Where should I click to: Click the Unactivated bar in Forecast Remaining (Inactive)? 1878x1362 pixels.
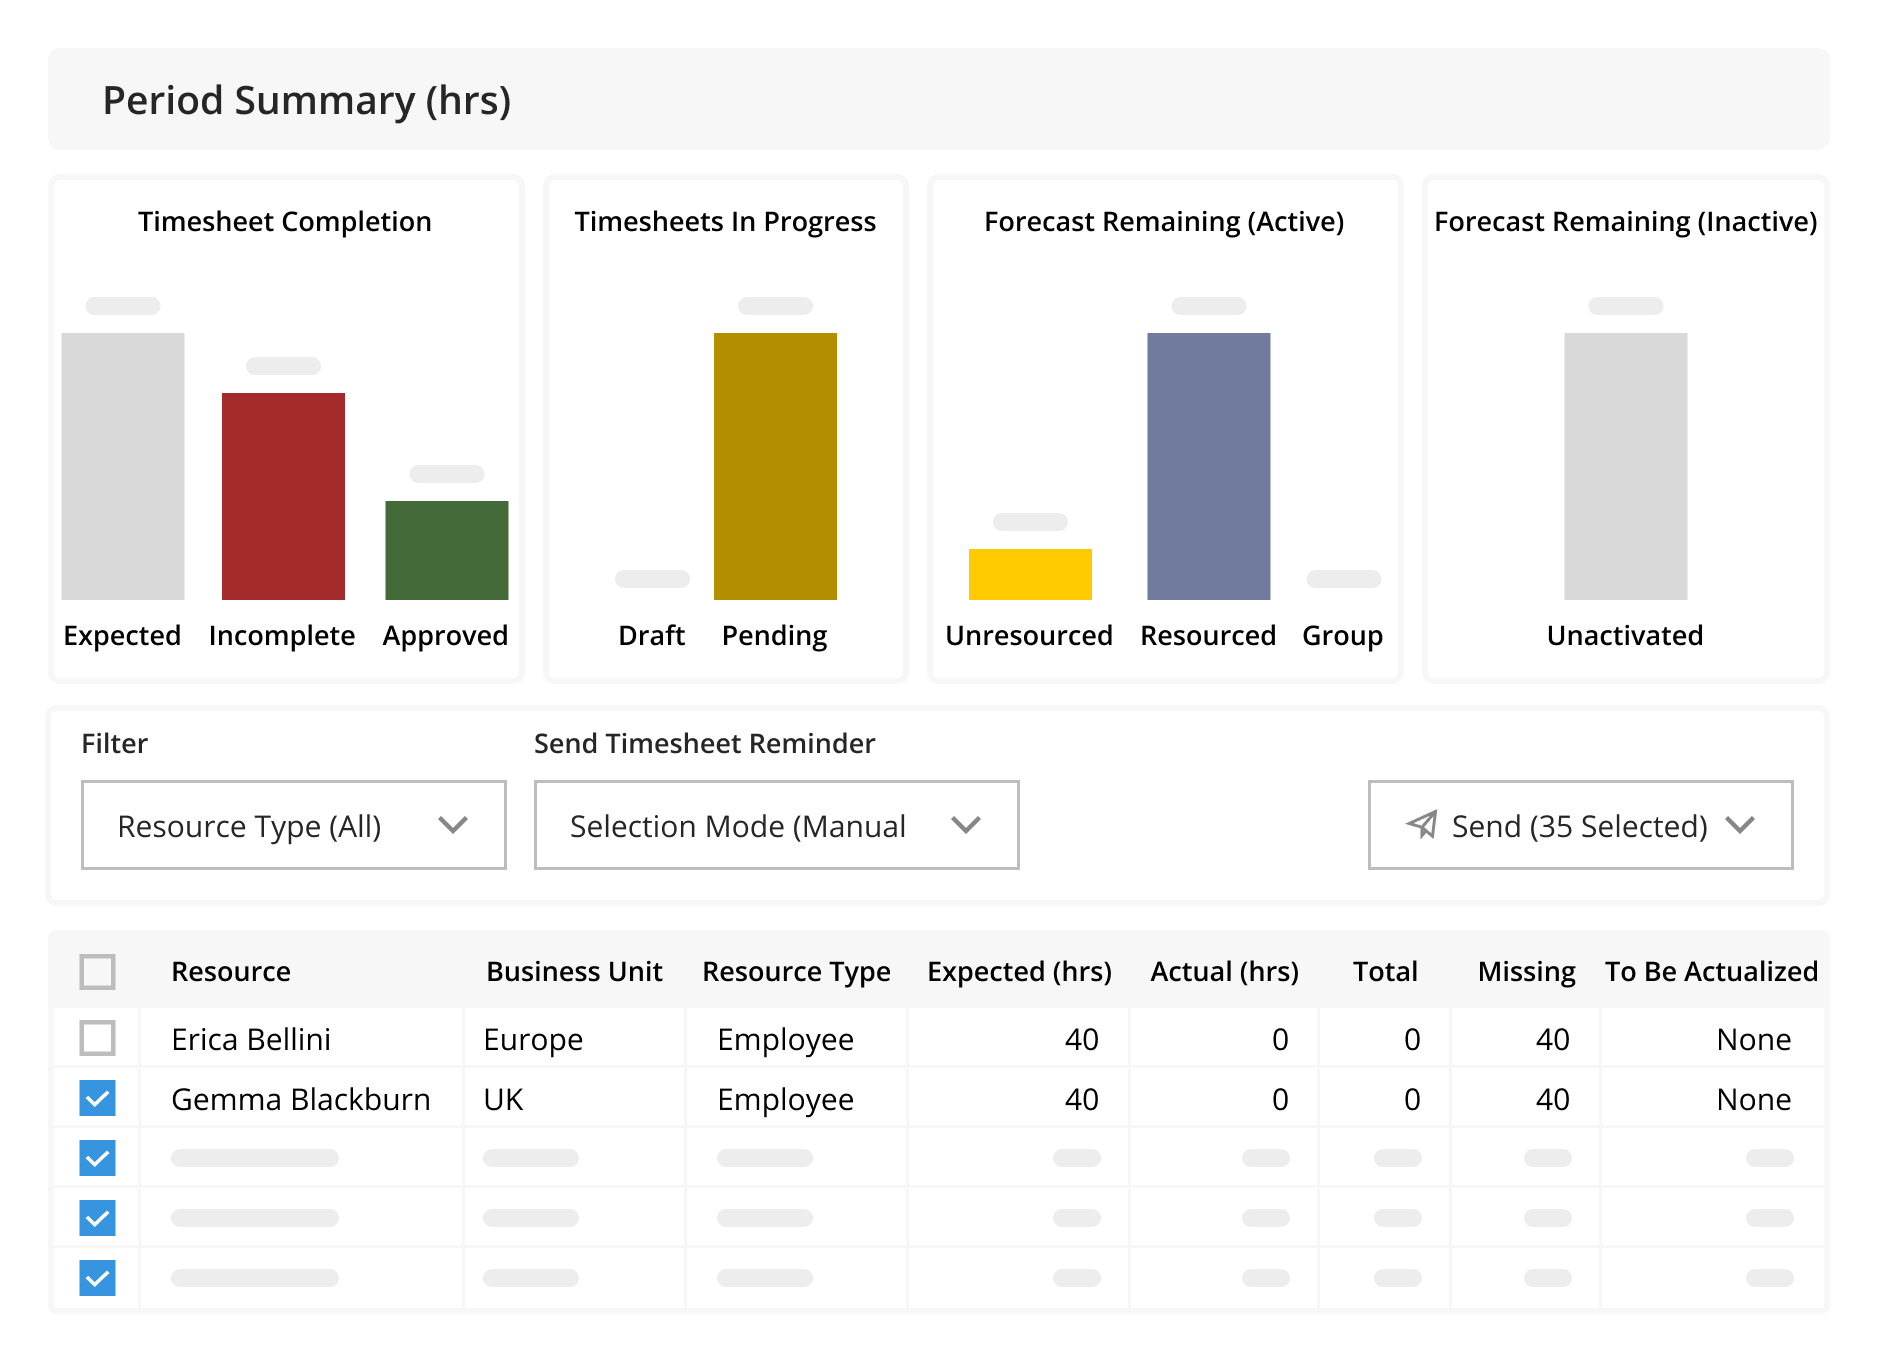(1625, 465)
